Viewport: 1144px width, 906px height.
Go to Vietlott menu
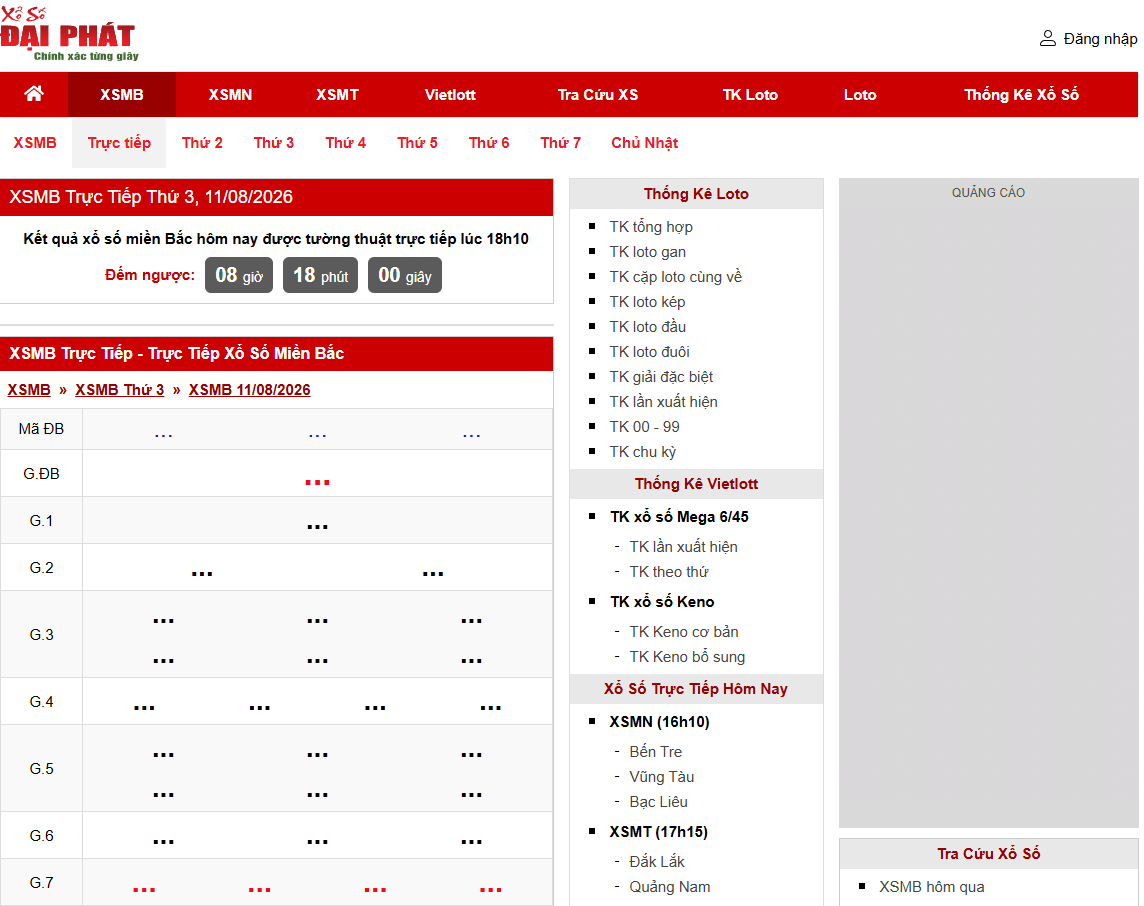click(x=450, y=95)
